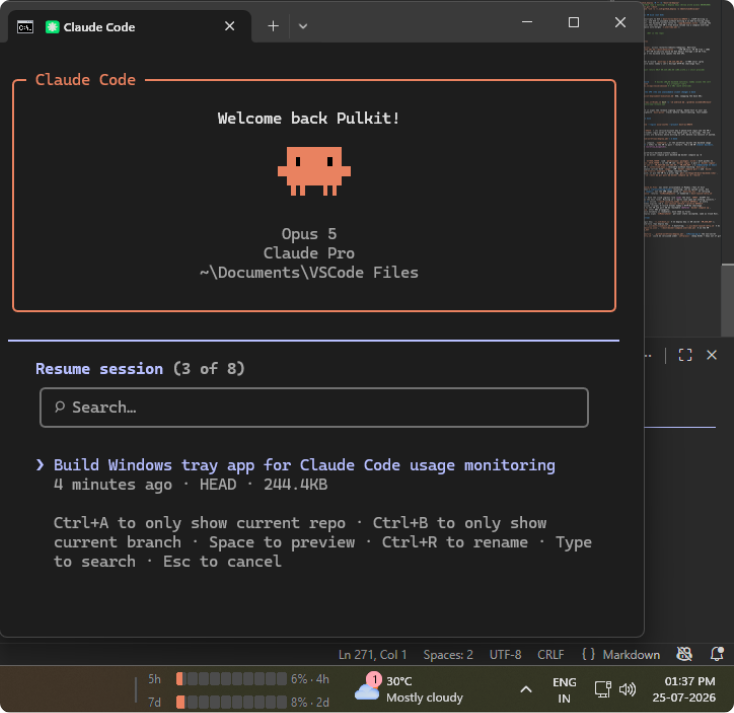The width and height of the screenshot is (734, 713).
Task: Change indentation via Spaces: 2
Action: pos(448,654)
